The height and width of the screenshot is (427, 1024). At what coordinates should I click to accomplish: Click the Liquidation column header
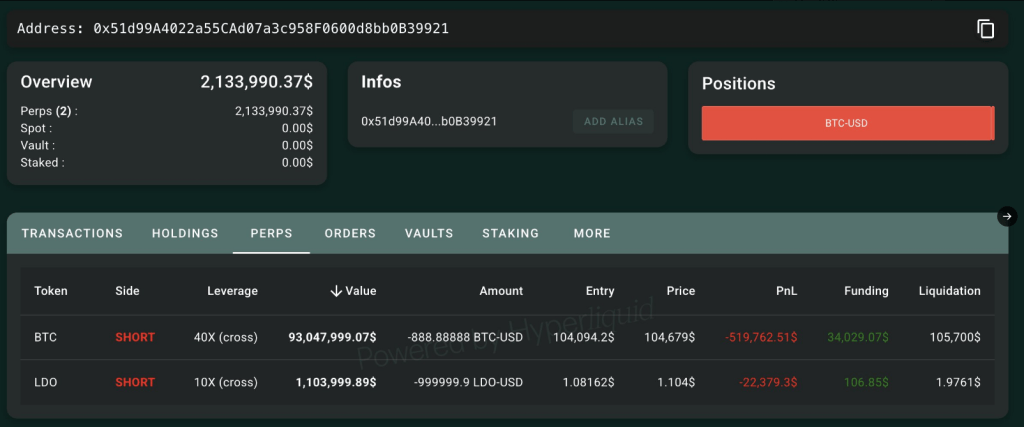pos(949,291)
